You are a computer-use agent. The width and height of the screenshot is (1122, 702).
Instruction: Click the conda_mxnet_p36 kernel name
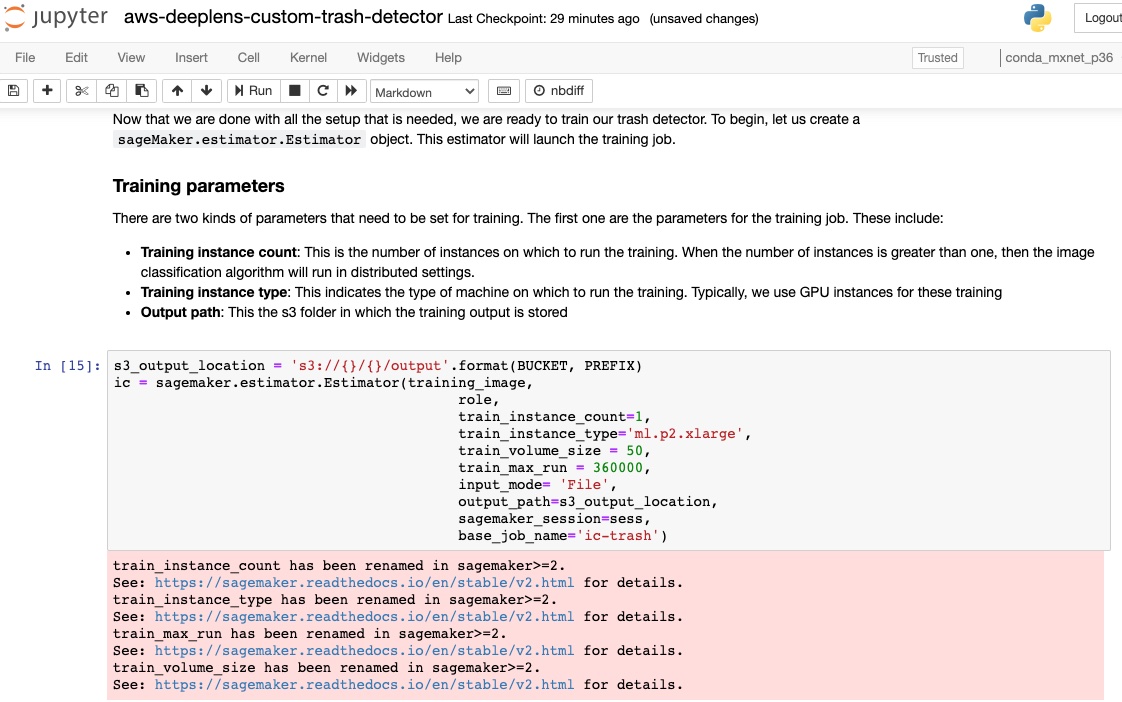click(1059, 58)
